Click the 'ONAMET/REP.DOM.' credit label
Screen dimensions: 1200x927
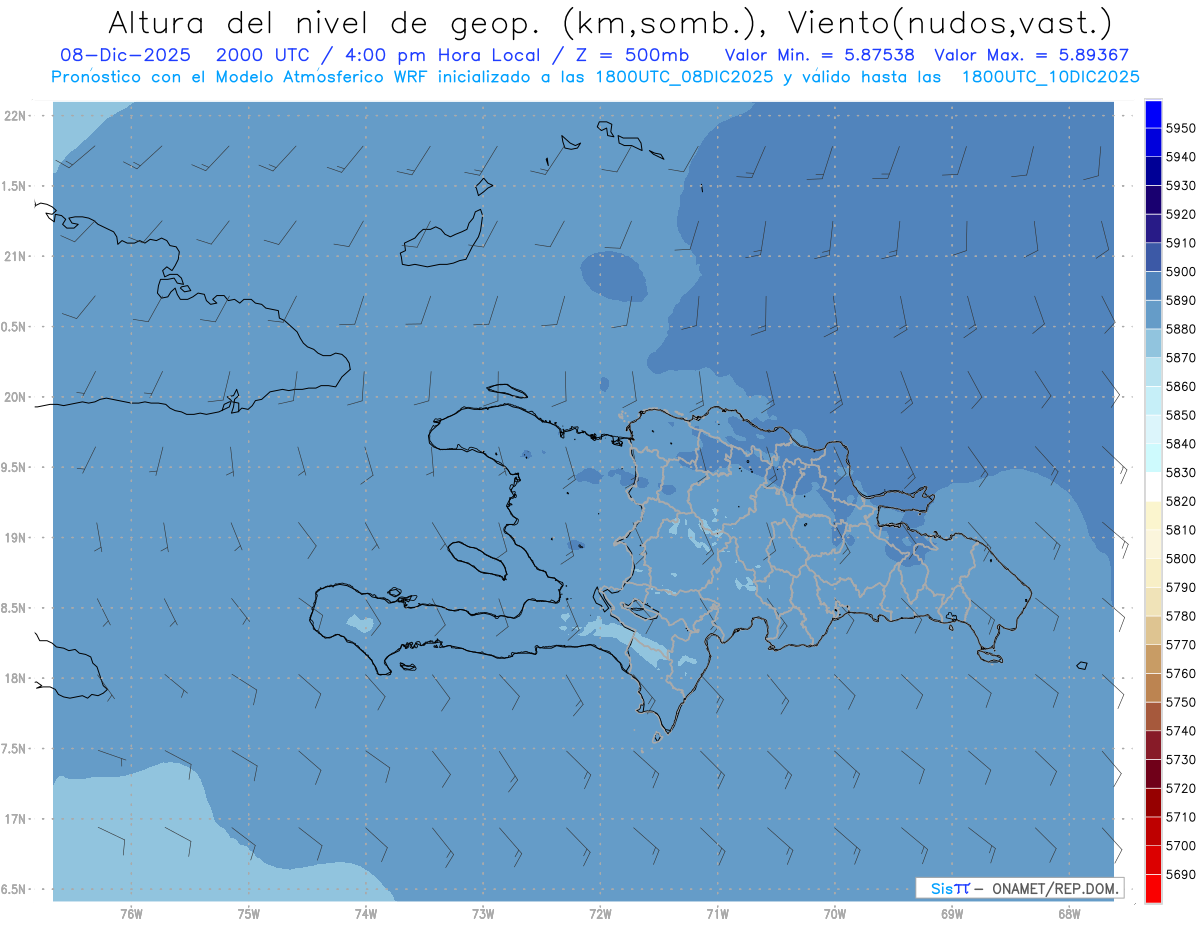1054,888
